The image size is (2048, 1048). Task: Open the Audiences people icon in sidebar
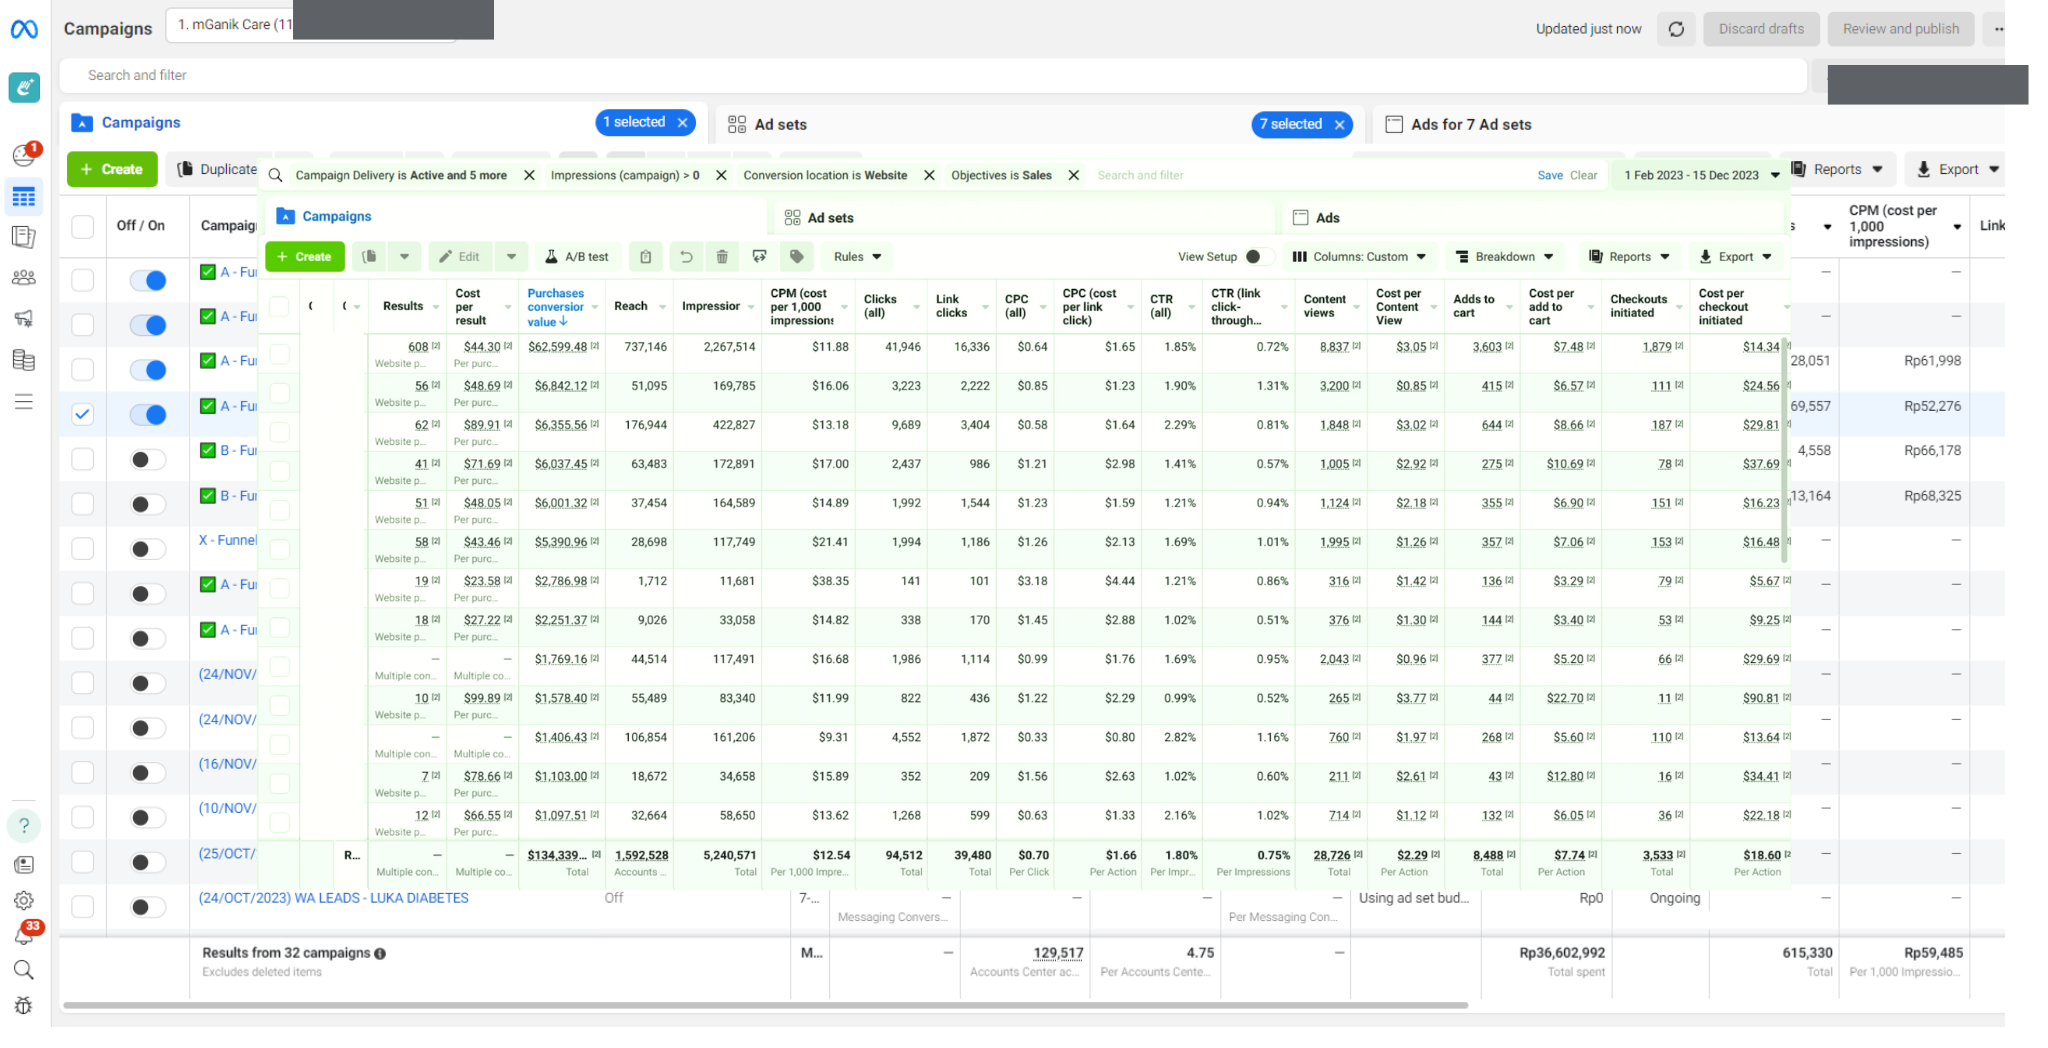pos(24,278)
